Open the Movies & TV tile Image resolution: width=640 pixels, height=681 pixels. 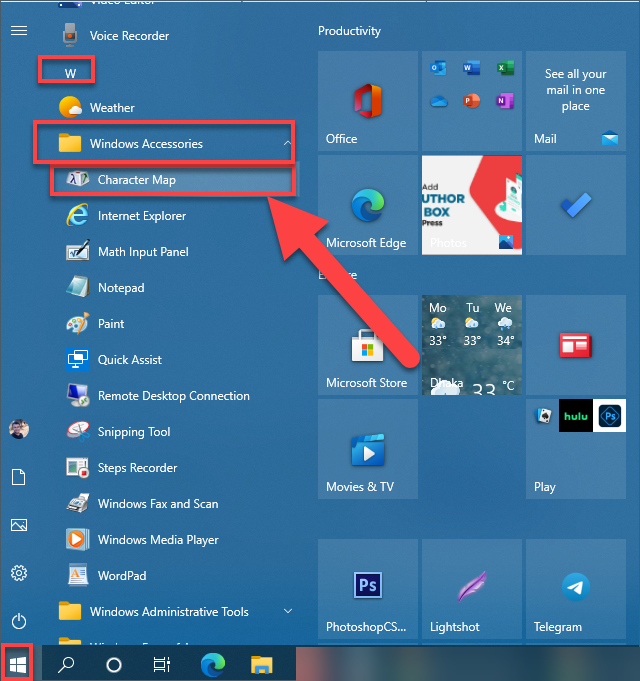point(368,449)
